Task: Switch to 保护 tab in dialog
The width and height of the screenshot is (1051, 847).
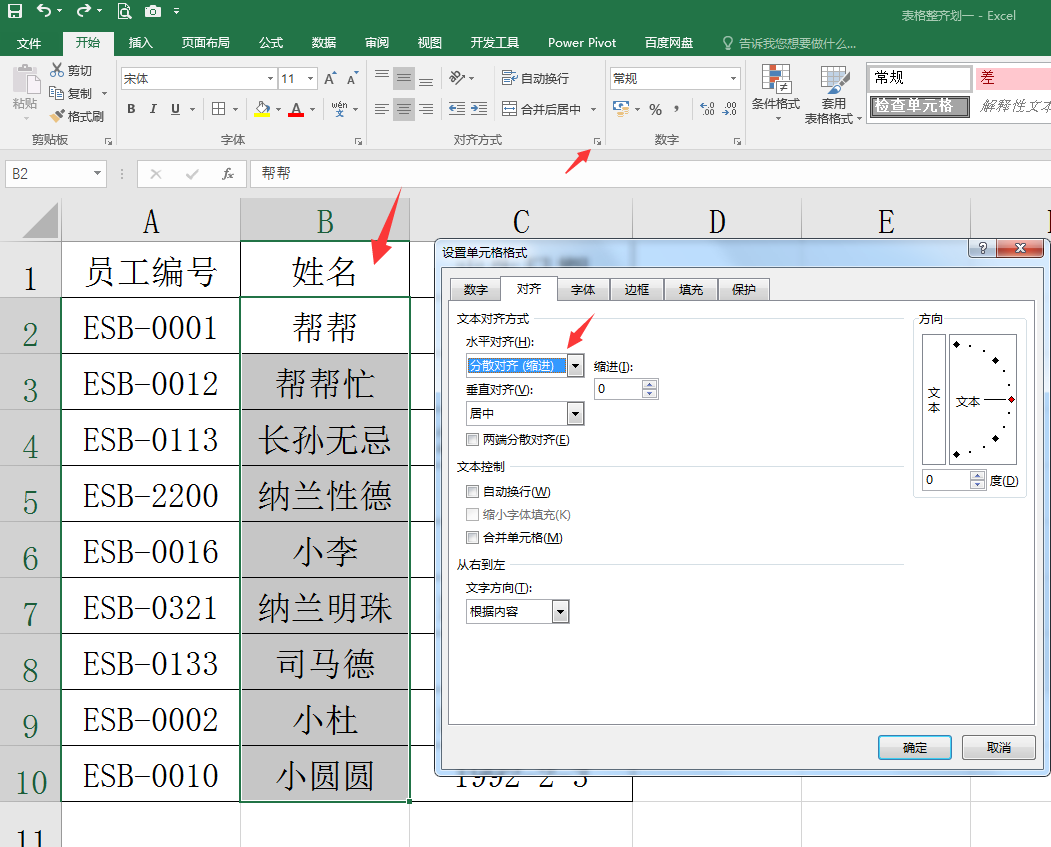Action: [x=743, y=289]
